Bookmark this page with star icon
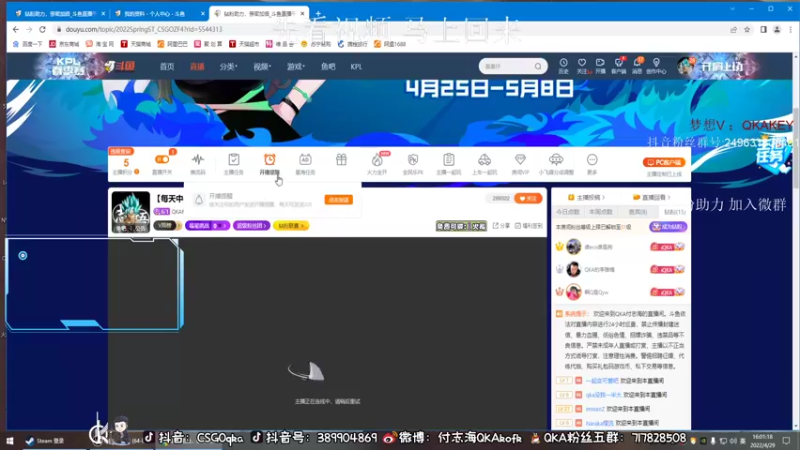 [x=747, y=30]
